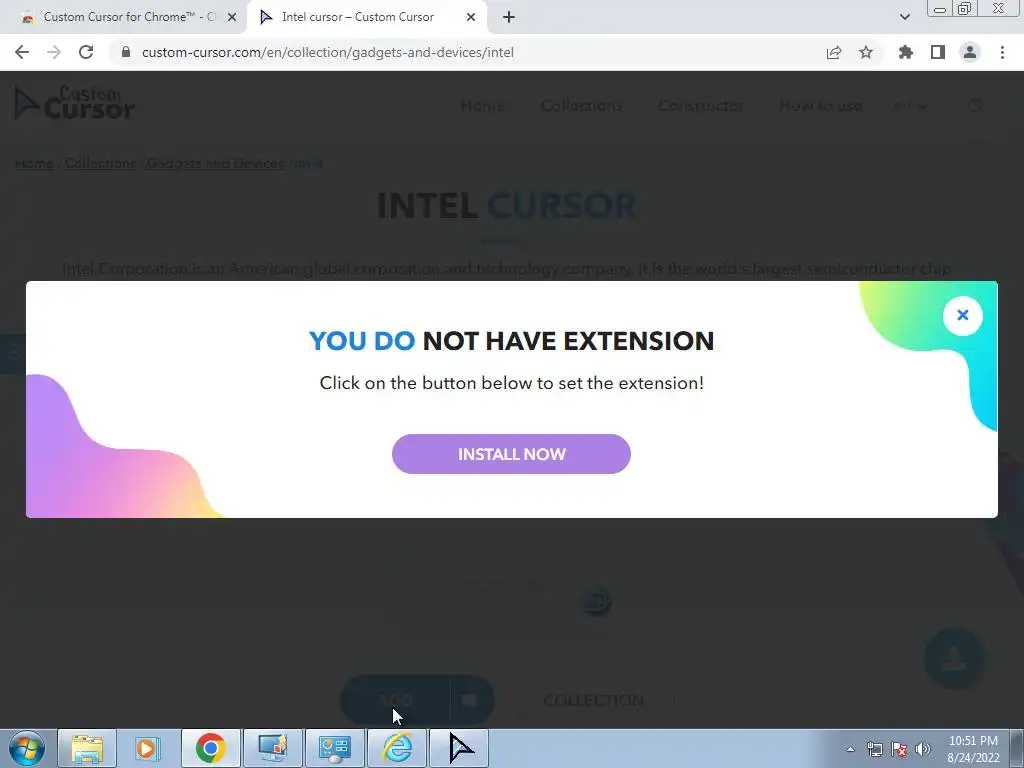
Task: Share this page icon
Action: (x=834, y=52)
